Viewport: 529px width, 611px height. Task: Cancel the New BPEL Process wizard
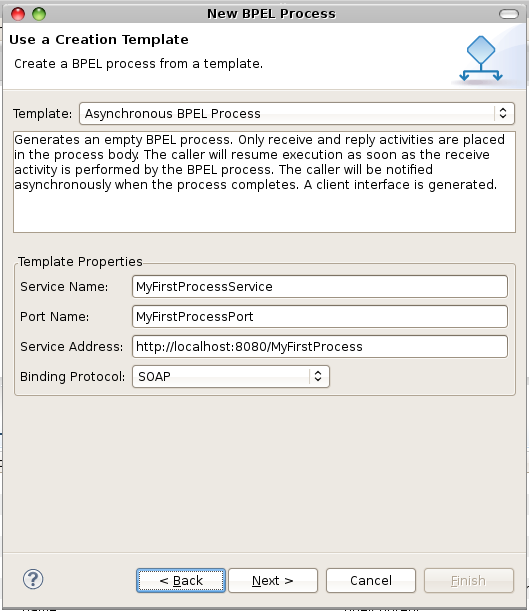pos(371,580)
